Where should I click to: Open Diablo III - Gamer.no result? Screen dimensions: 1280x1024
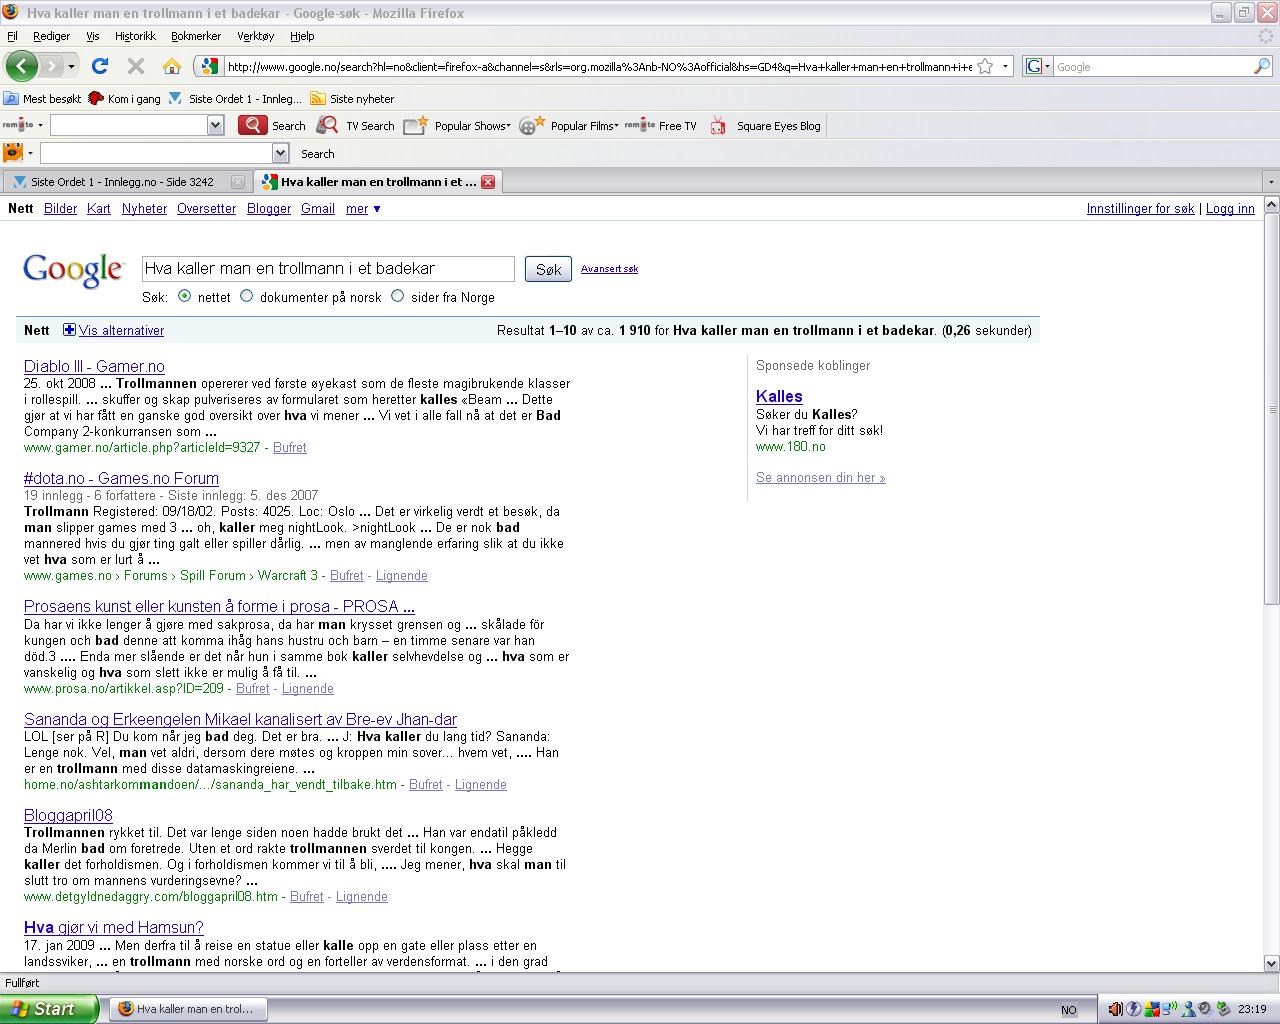94,366
